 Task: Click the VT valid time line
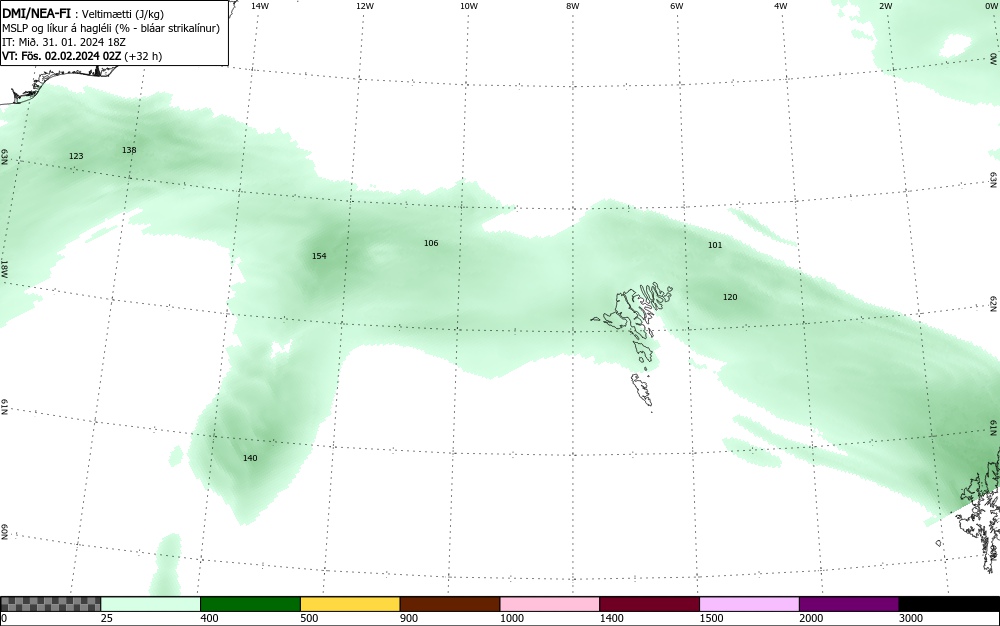tap(82, 56)
